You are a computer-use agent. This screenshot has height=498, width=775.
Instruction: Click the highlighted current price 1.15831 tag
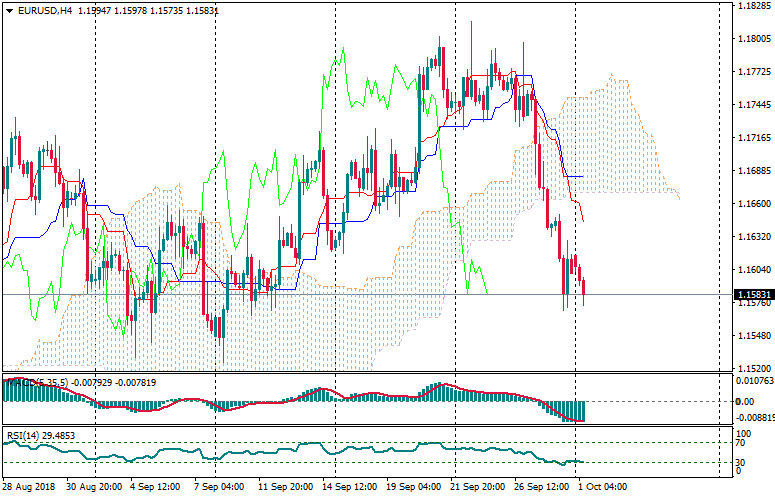pyautogui.click(x=752, y=295)
